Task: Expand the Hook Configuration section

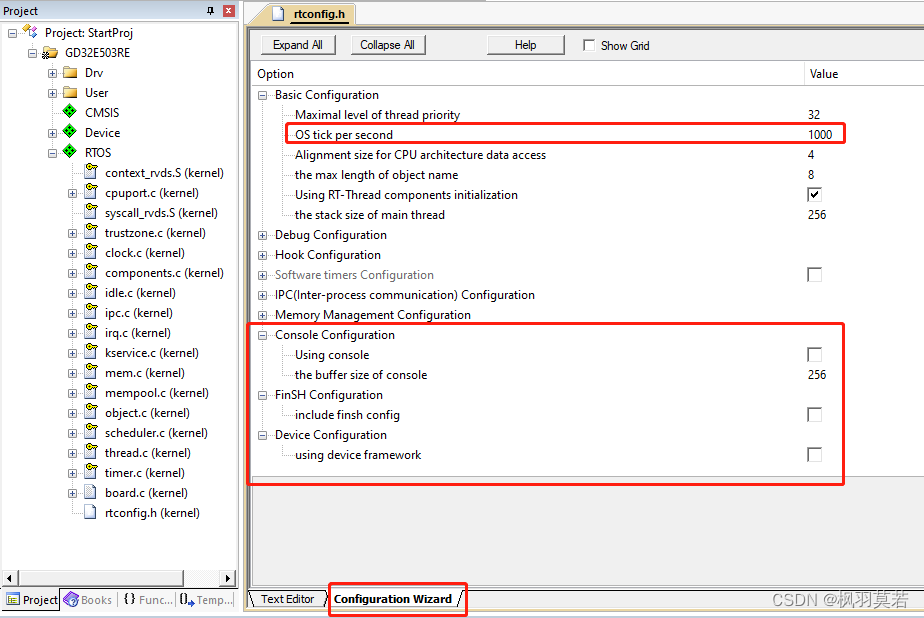Action: coord(263,256)
